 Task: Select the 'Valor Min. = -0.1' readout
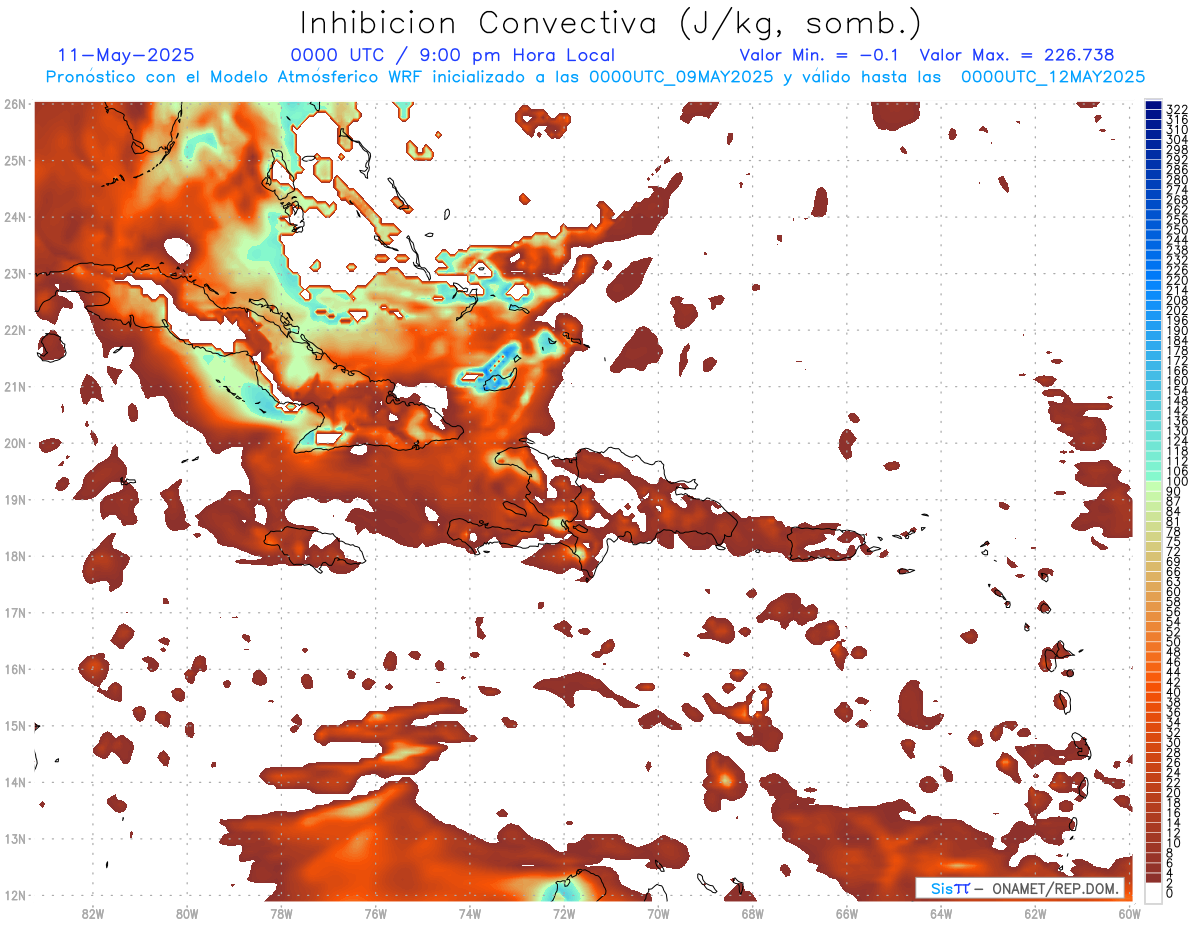click(x=820, y=55)
